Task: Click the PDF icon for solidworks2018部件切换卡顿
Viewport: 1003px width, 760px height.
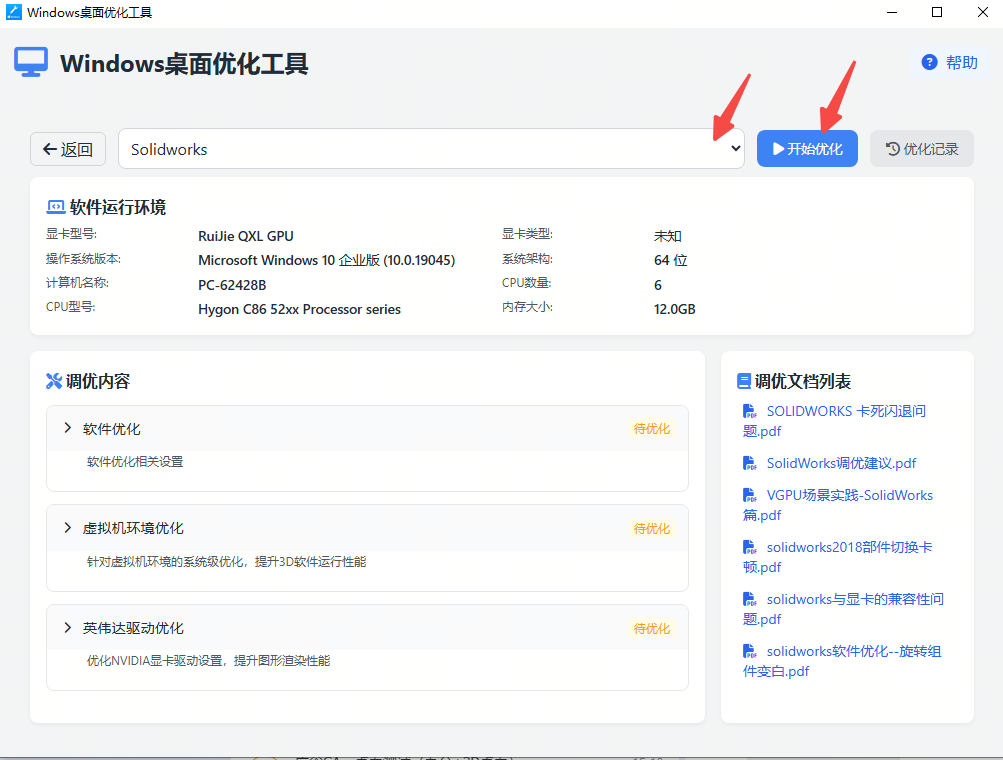Action: 750,547
